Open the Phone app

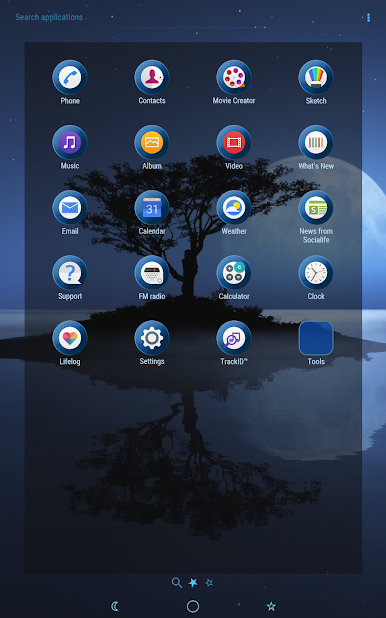[70, 78]
